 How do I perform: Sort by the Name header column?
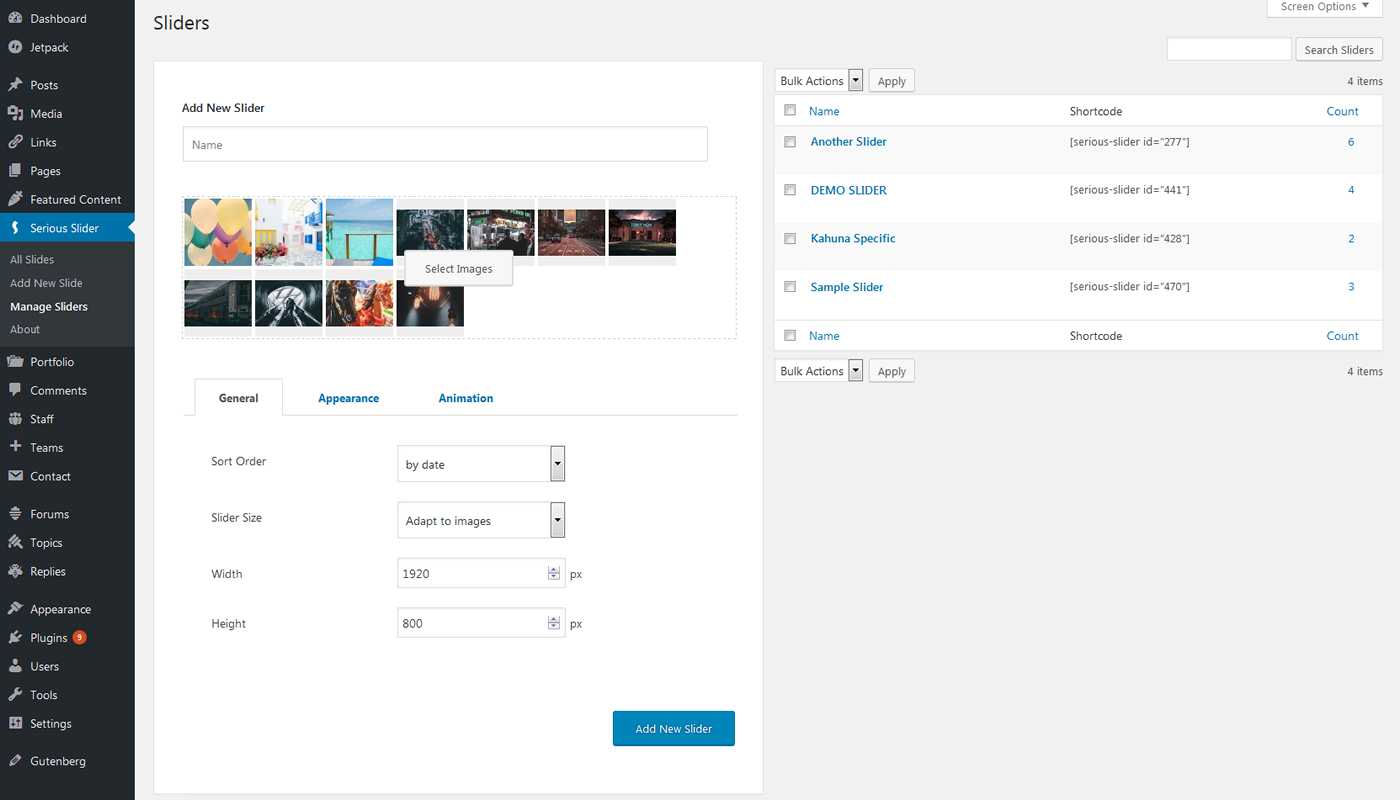coord(824,111)
